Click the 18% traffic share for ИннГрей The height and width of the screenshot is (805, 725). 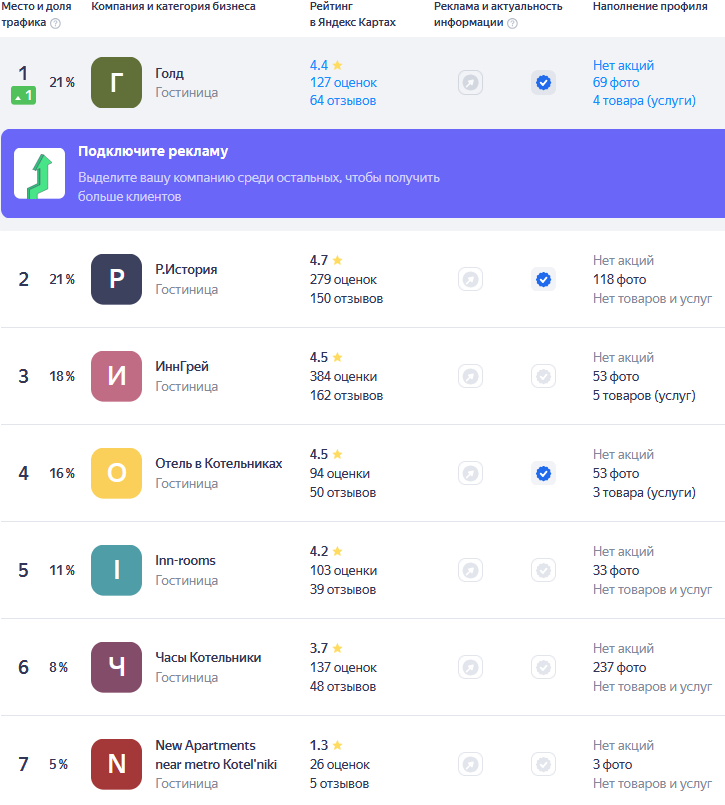pyautogui.click(x=62, y=377)
